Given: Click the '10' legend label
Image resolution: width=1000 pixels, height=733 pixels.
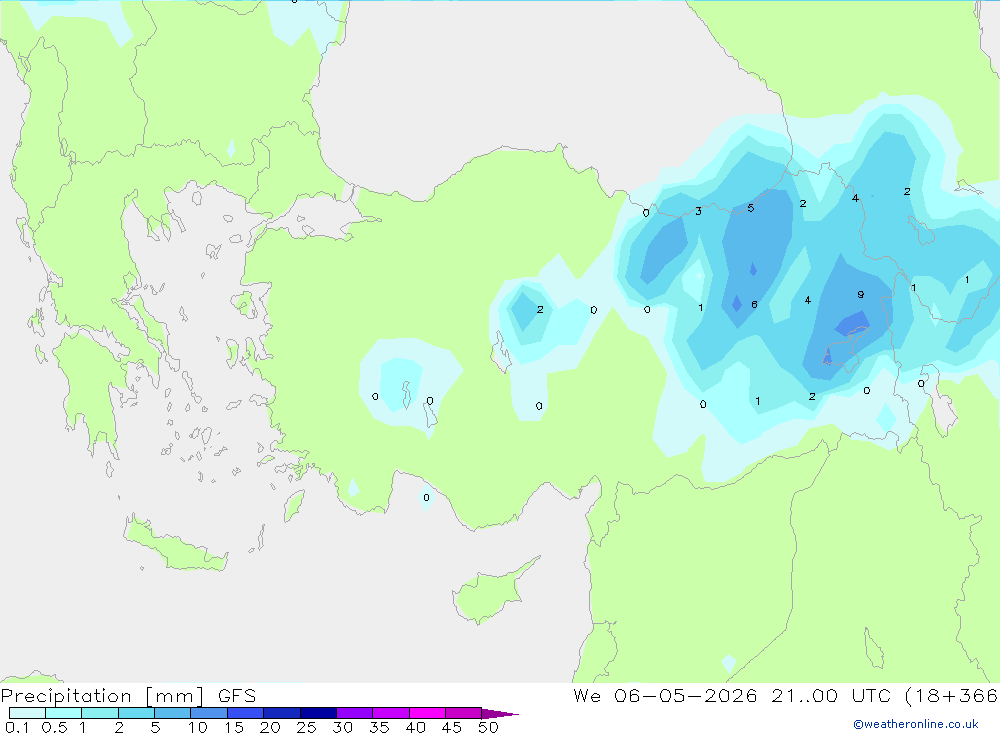Looking at the screenshot, I should point(198,727).
